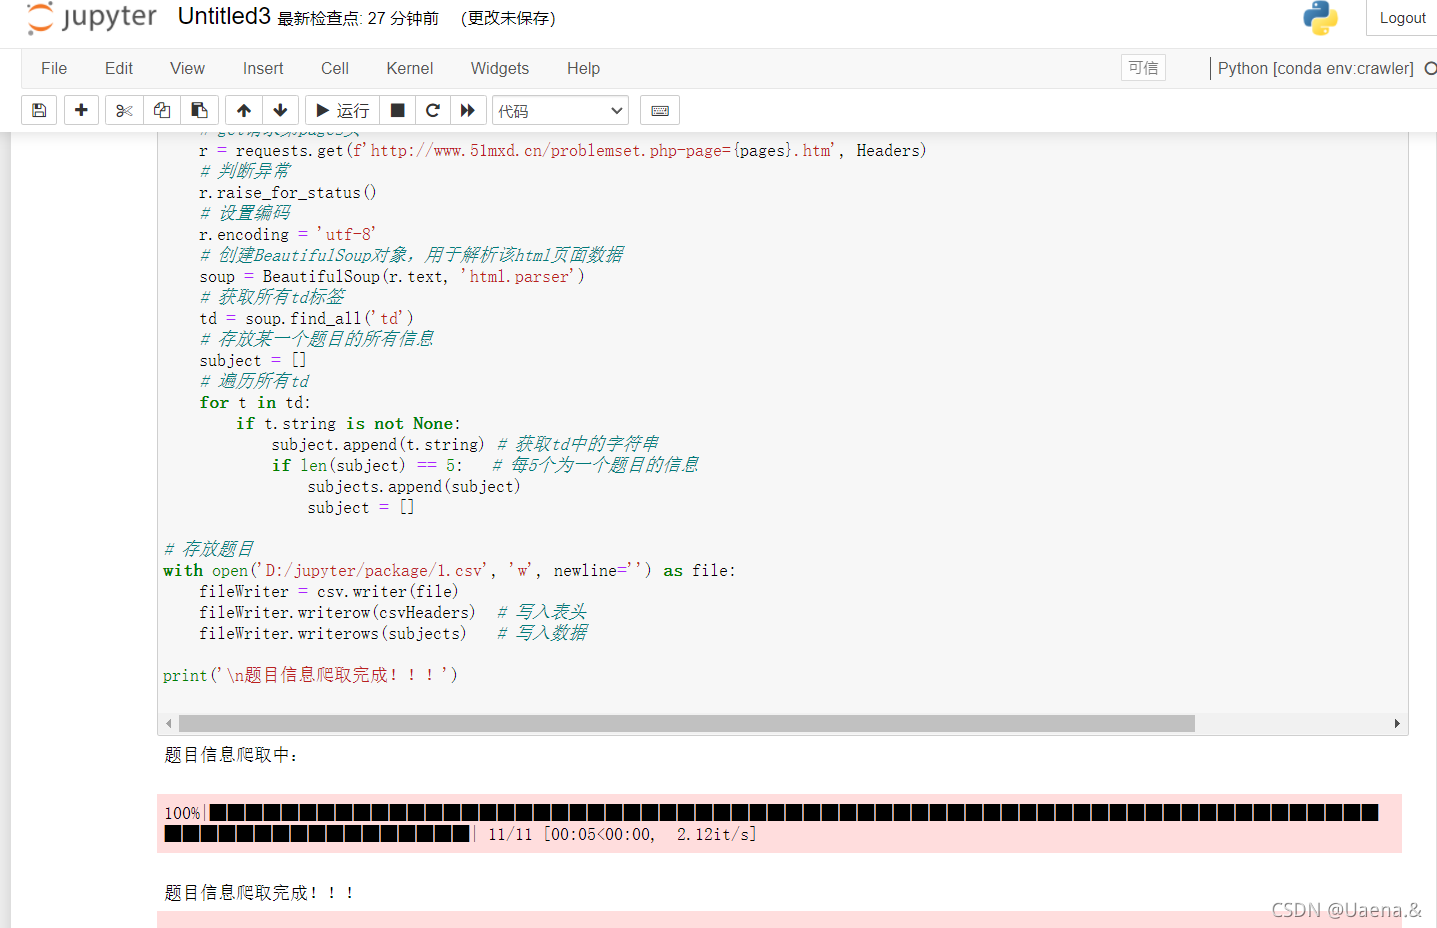The image size is (1437, 928).
Task: Click the scrollbar right arrow in code cell
Action: tap(1397, 723)
